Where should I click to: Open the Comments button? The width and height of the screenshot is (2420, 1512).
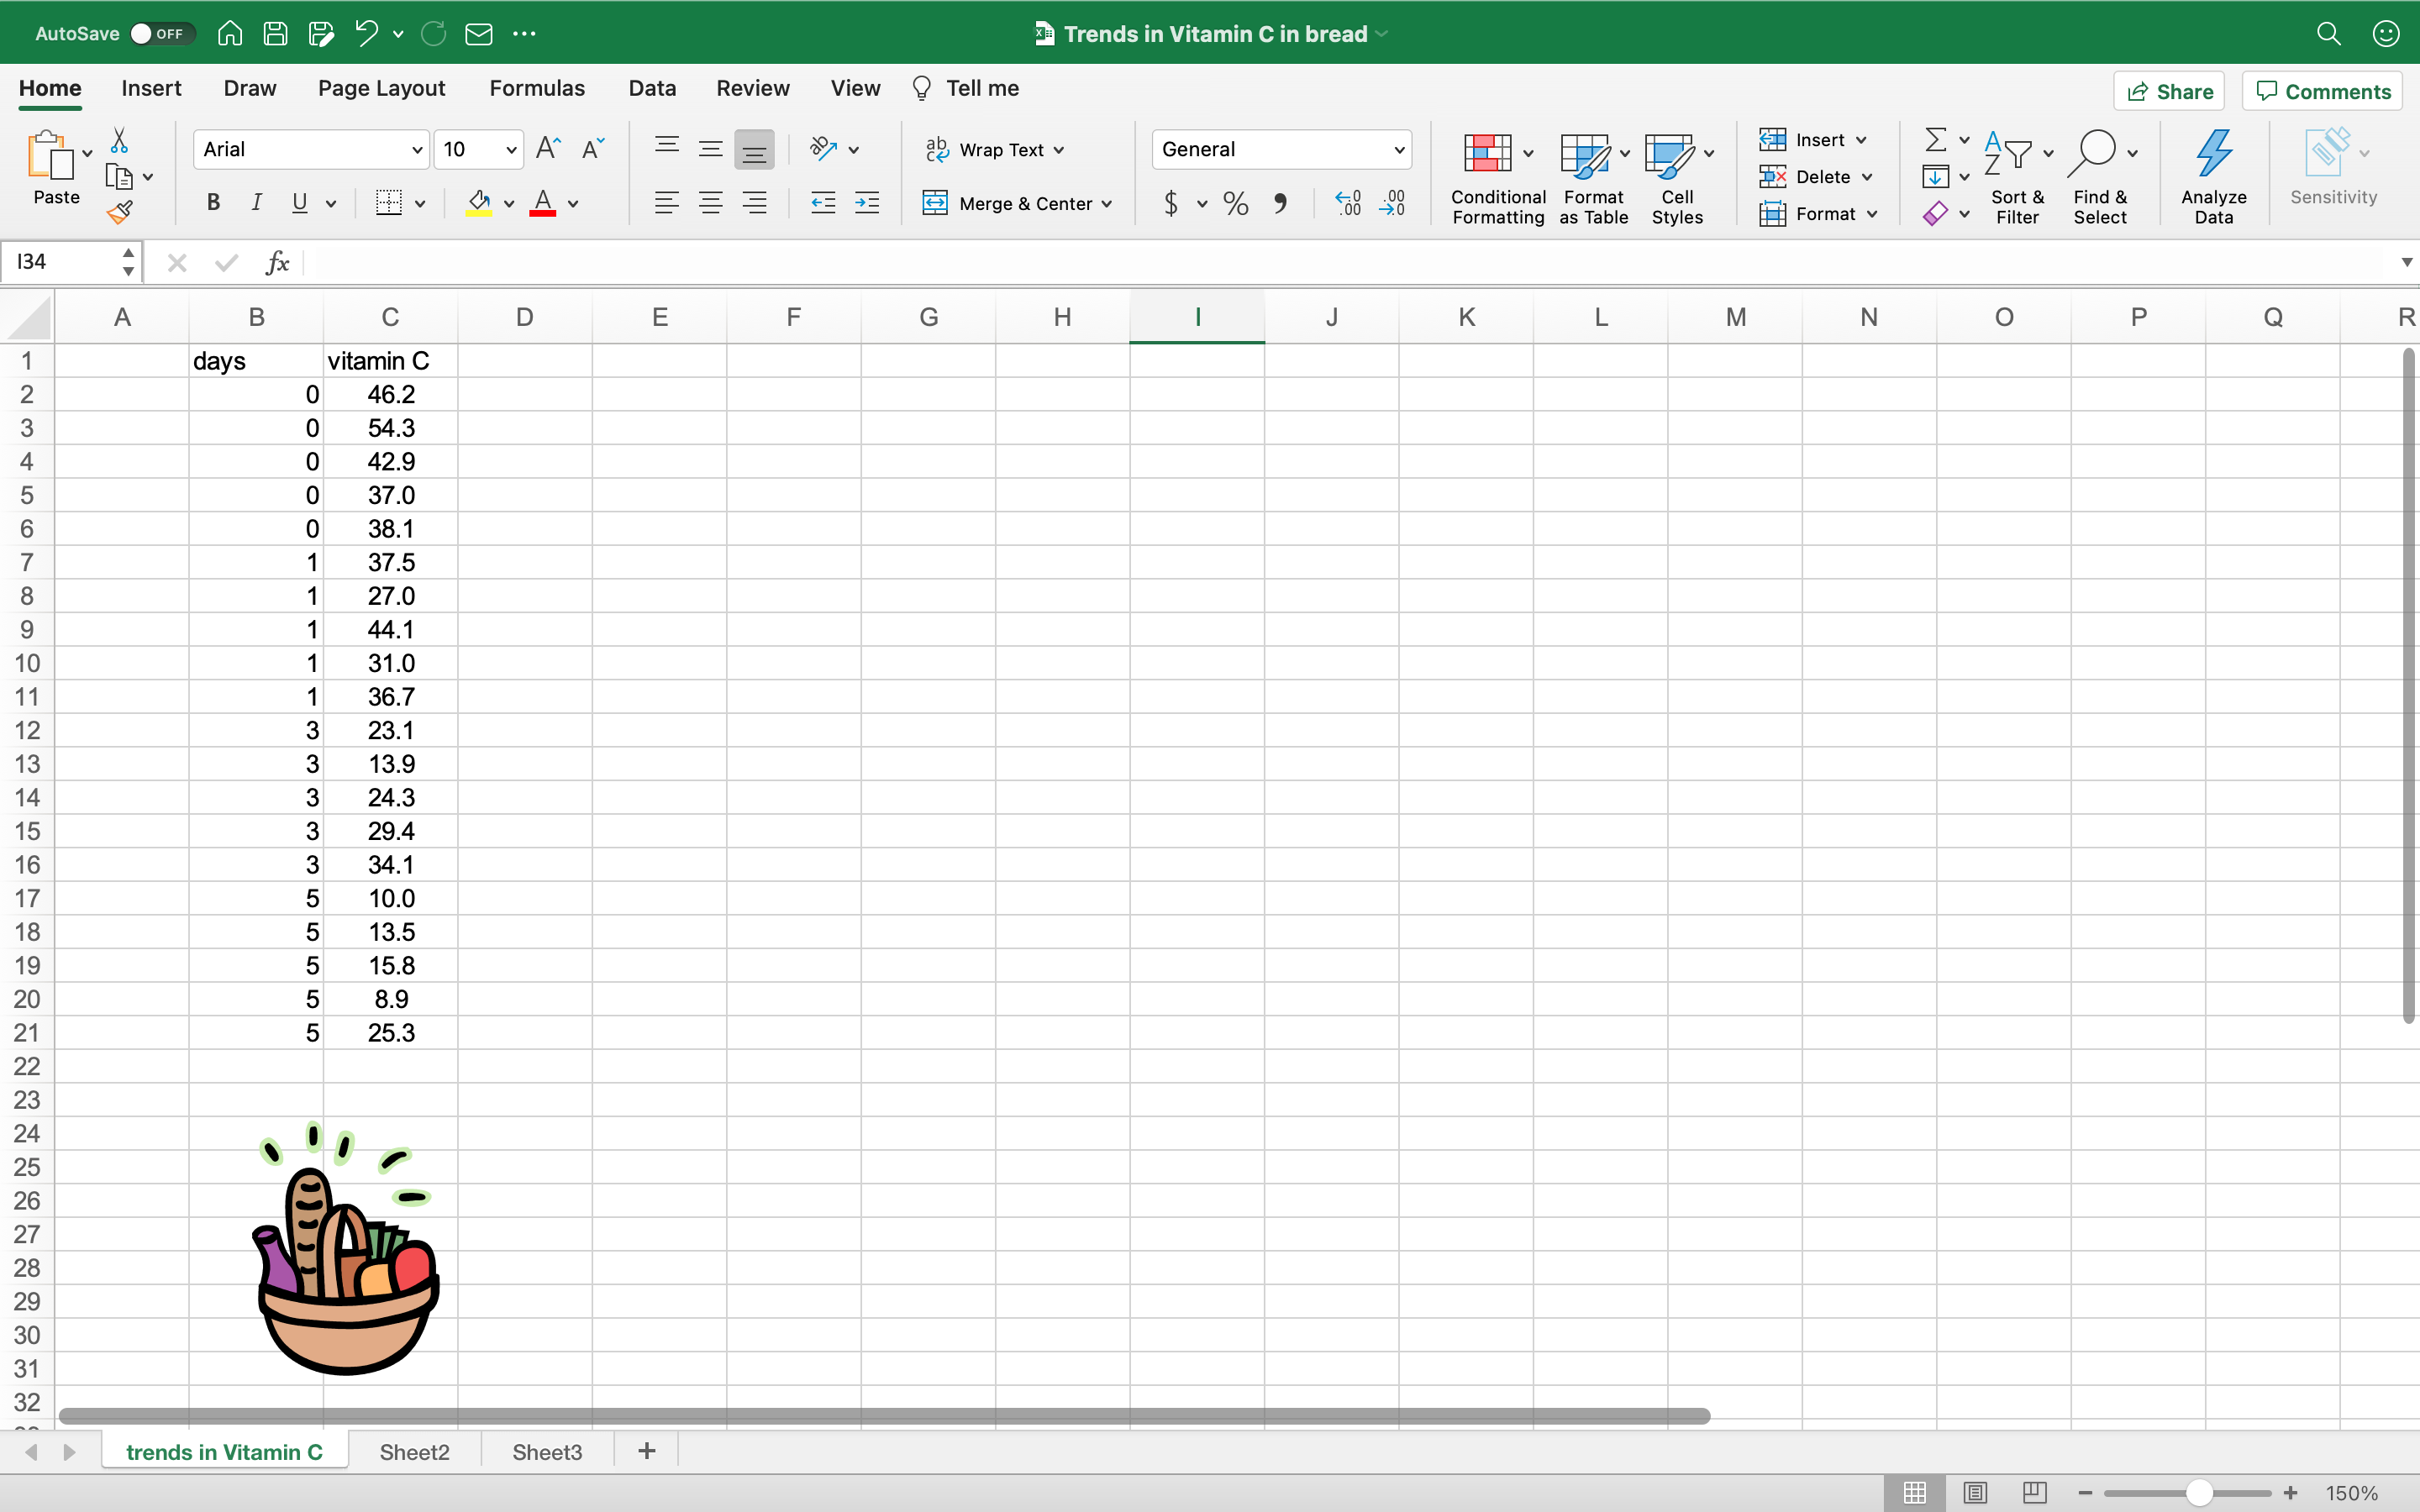click(2323, 91)
